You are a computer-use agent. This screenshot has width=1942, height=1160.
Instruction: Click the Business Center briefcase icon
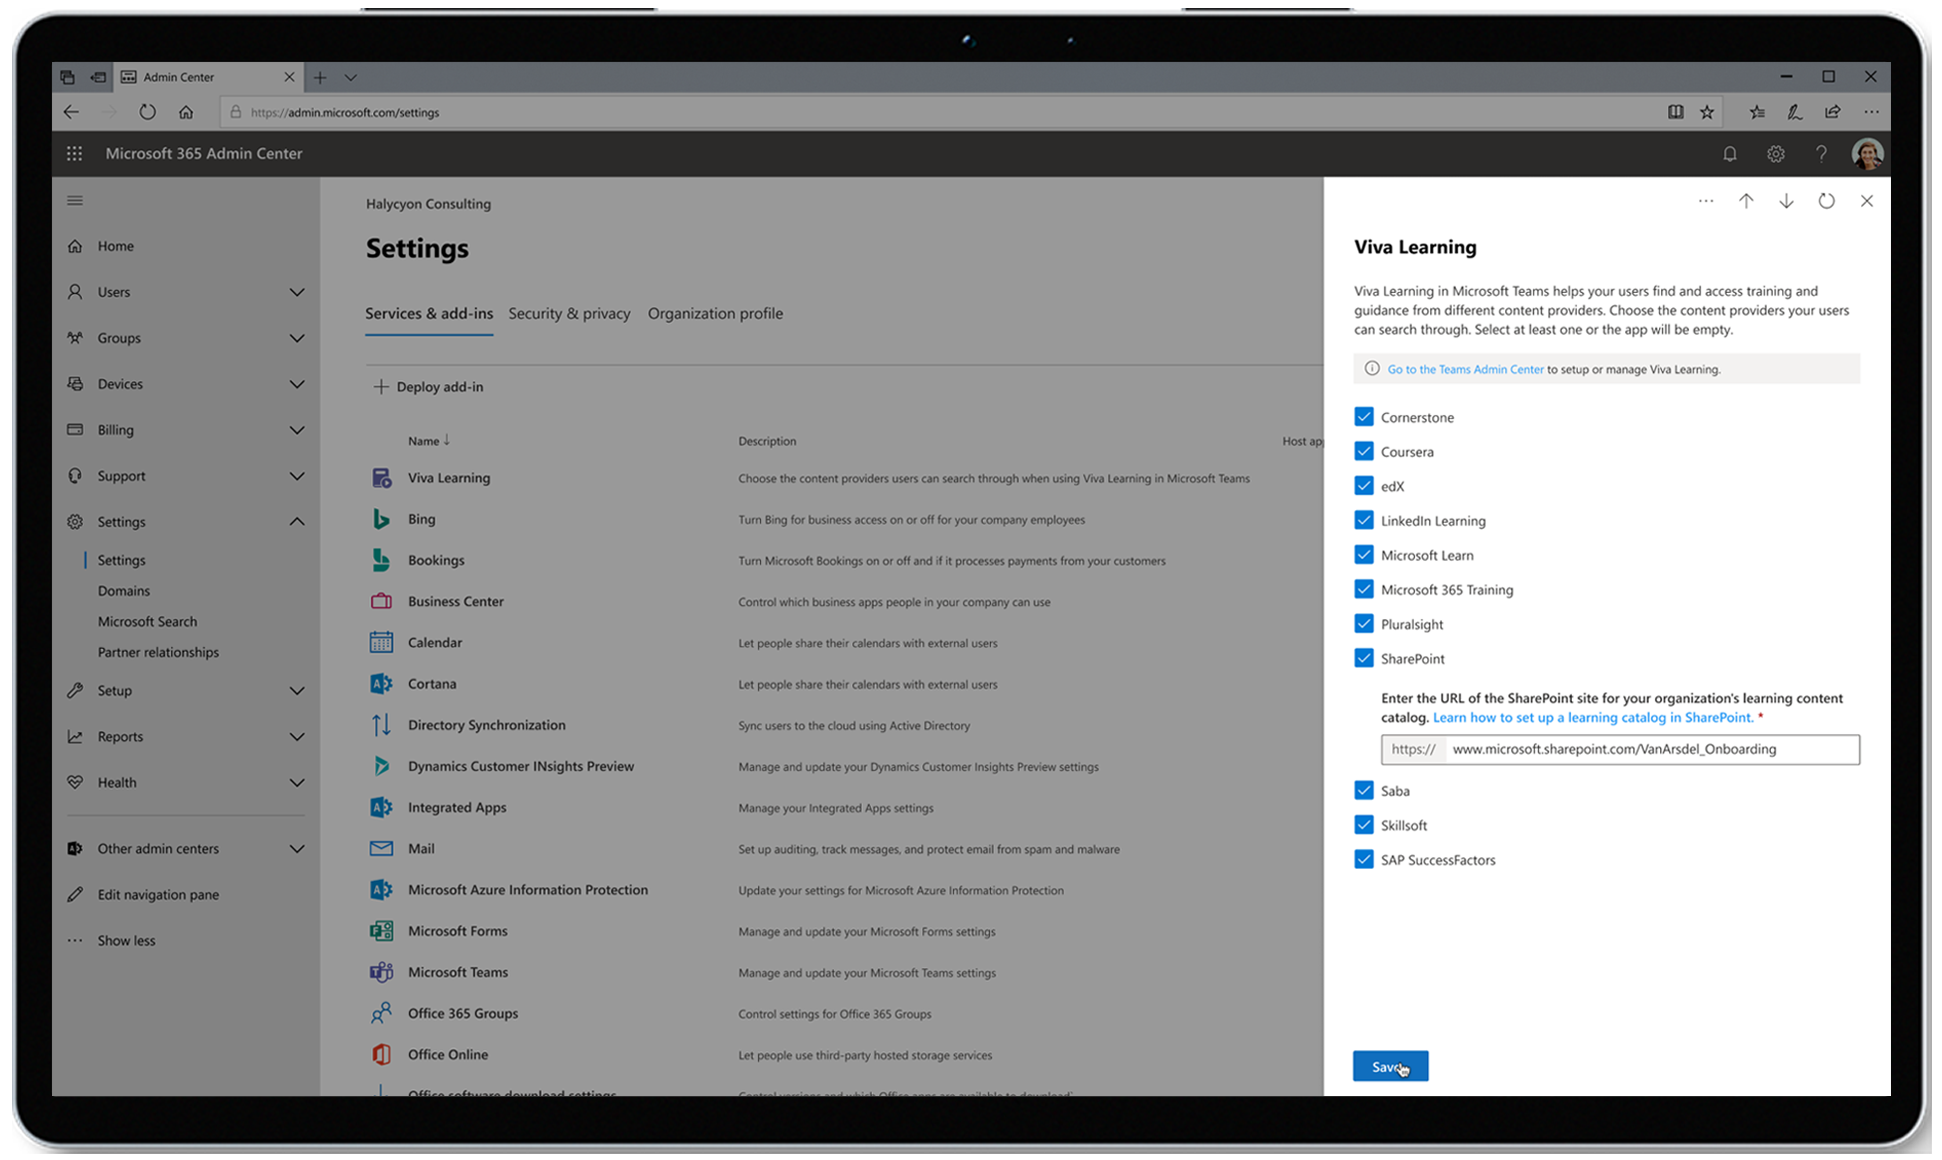380,599
